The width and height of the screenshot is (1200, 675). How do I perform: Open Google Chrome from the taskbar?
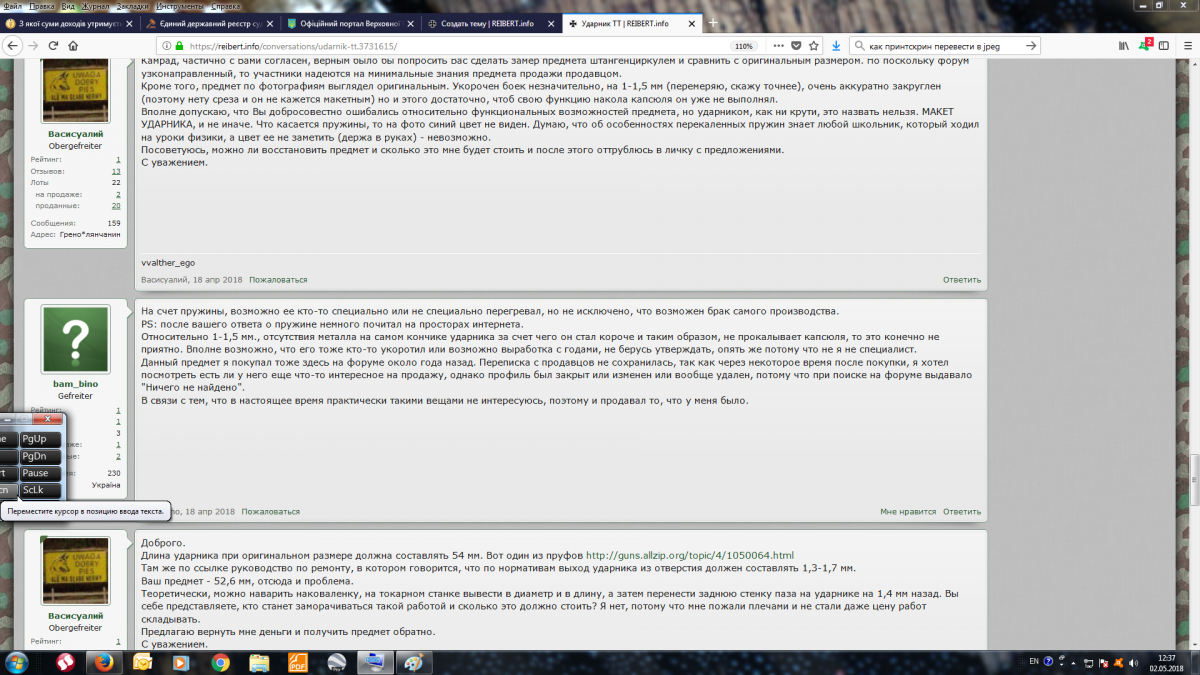pyautogui.click(x=220, y=662)
